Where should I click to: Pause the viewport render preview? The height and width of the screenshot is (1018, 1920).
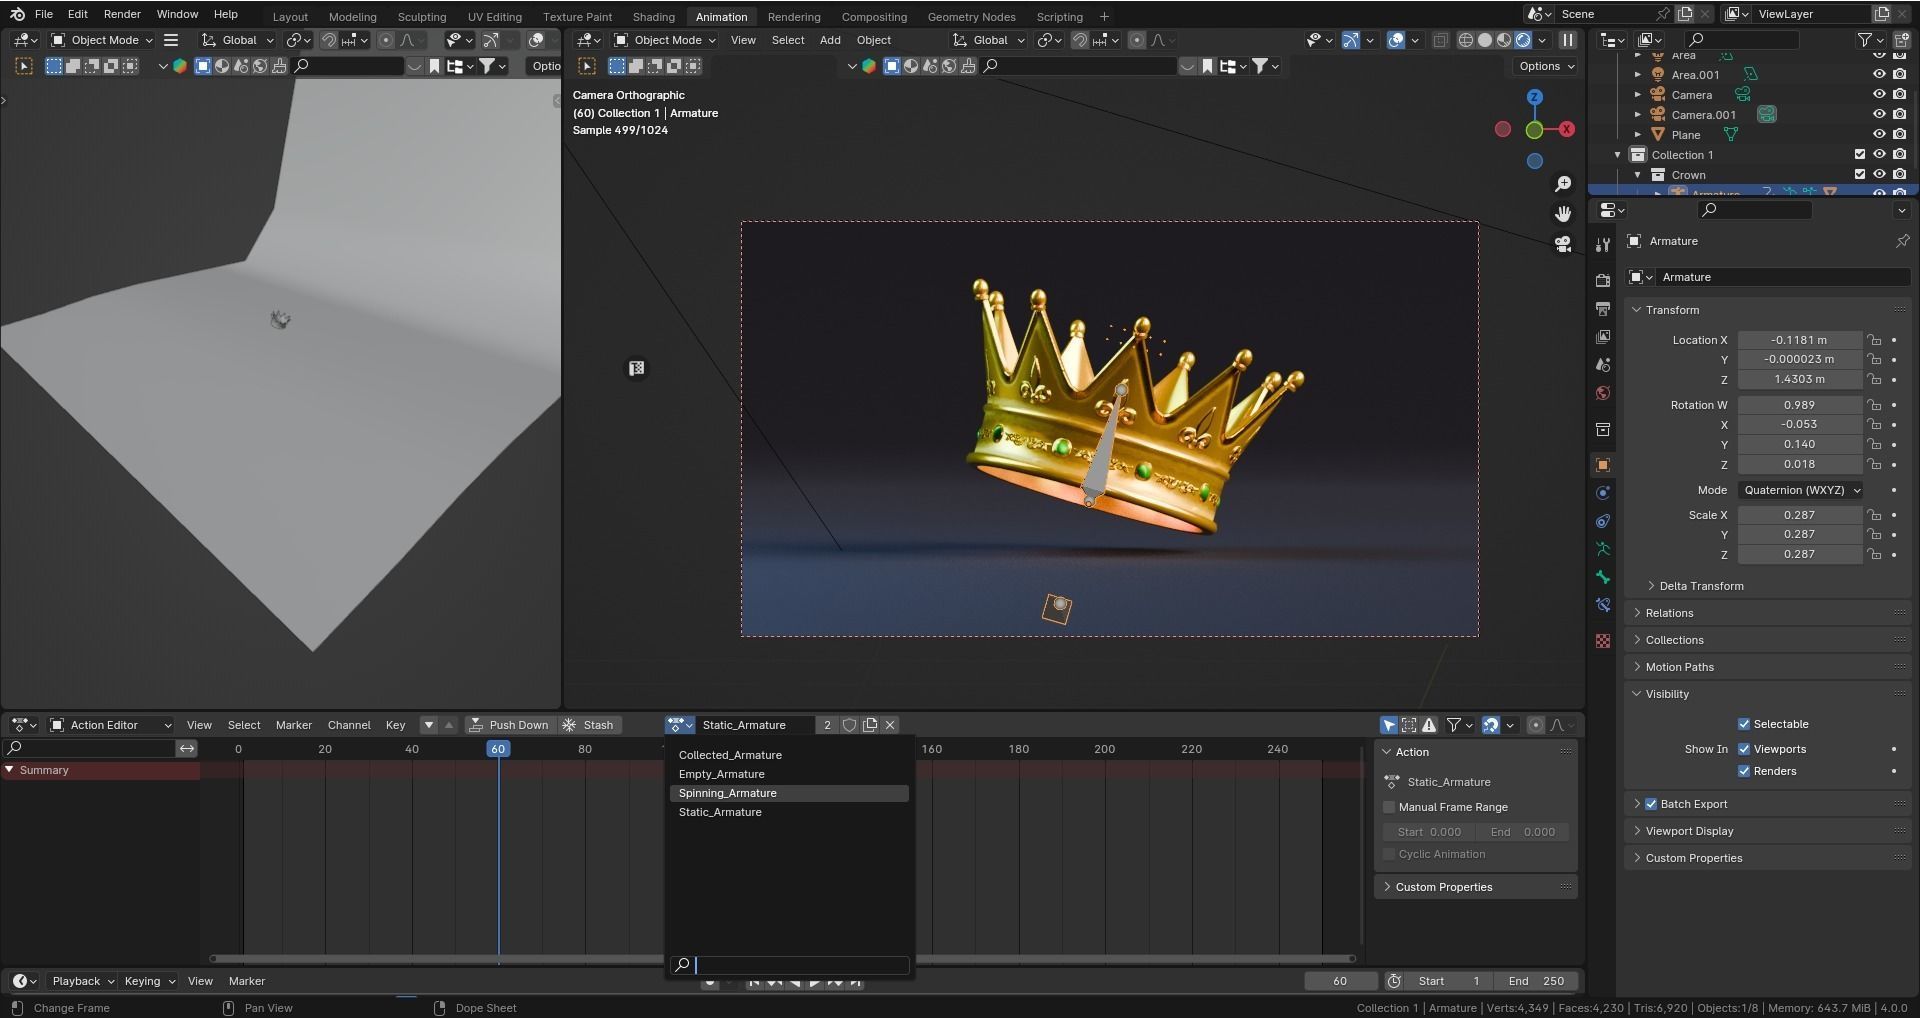[1568, 40]
